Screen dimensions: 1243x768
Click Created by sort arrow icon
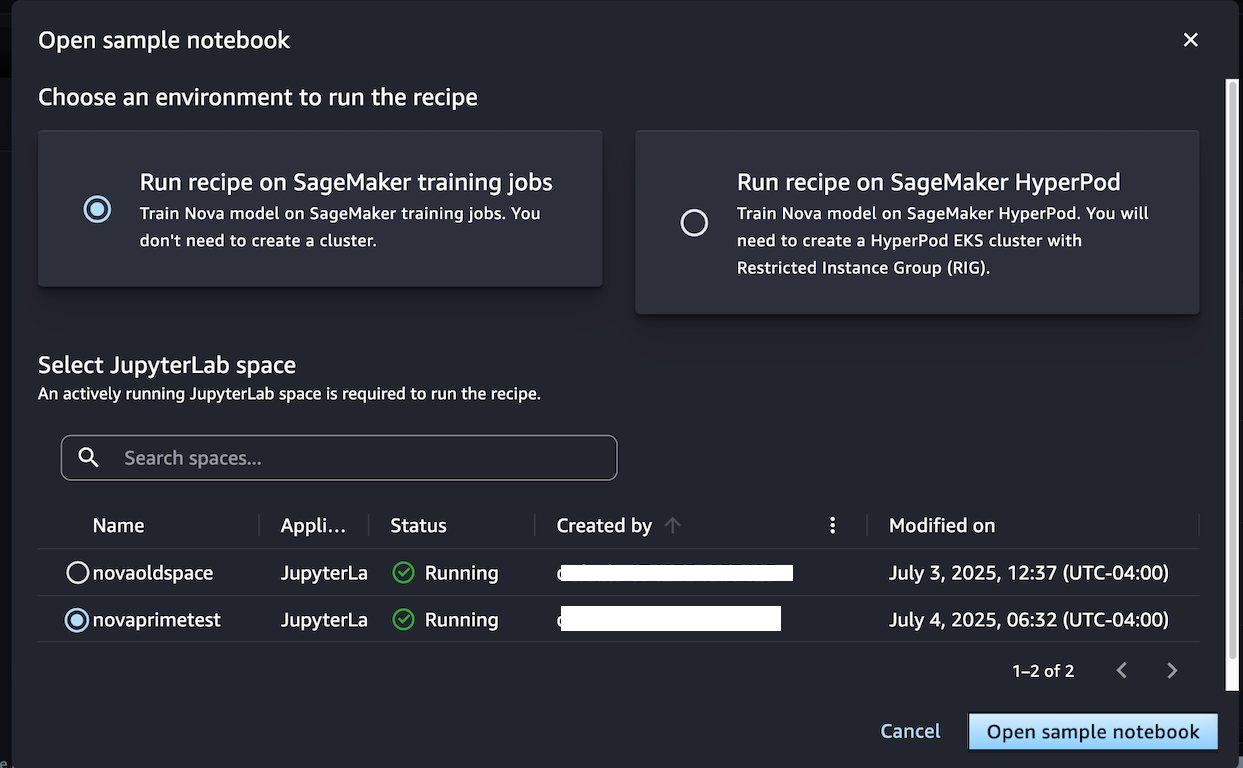tap(673, 525)
